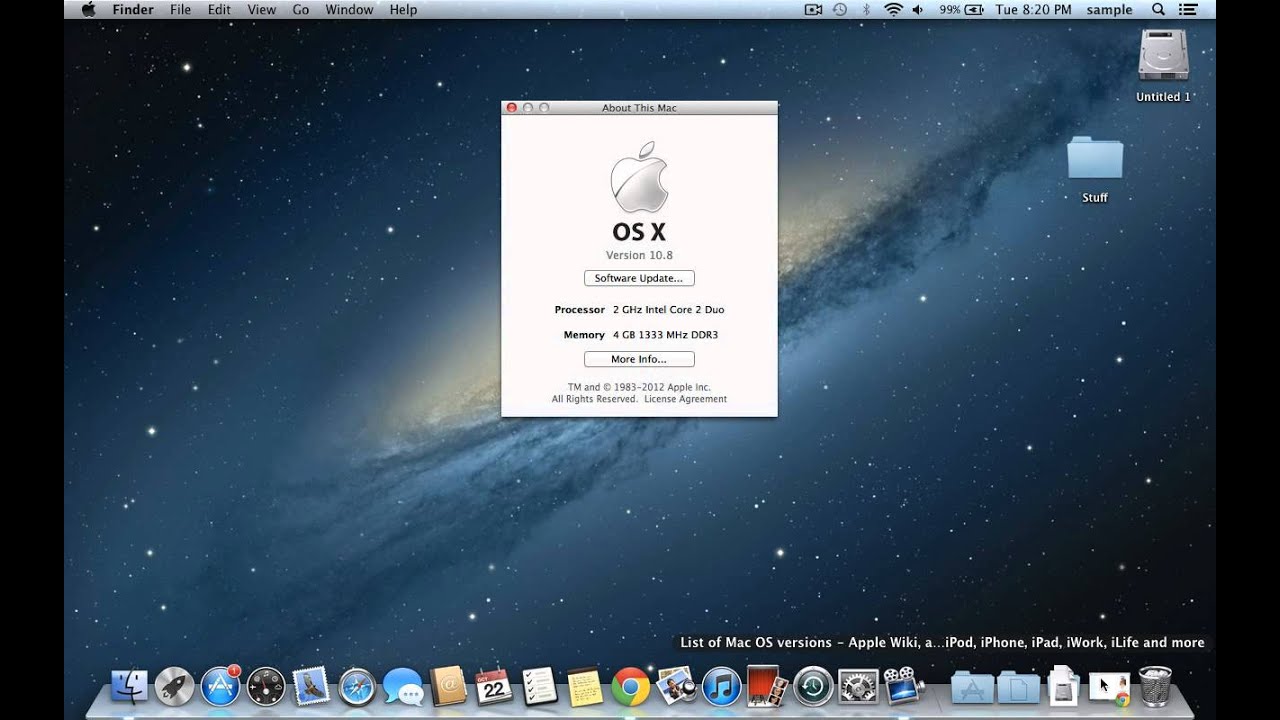This screenshot has width=1280, height=720.
Task: Open Applications folder stack in Dock
Action: pos(972,687)
